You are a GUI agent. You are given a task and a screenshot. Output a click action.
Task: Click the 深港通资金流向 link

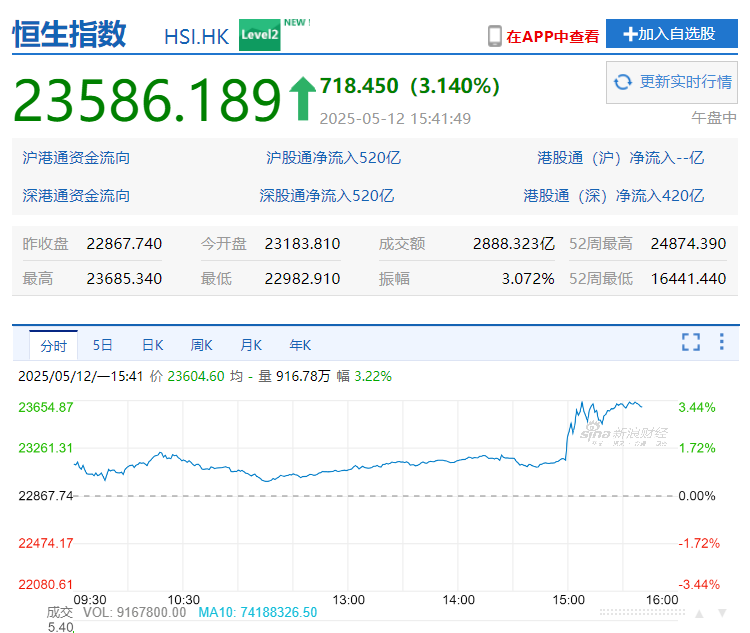[76, 196]
